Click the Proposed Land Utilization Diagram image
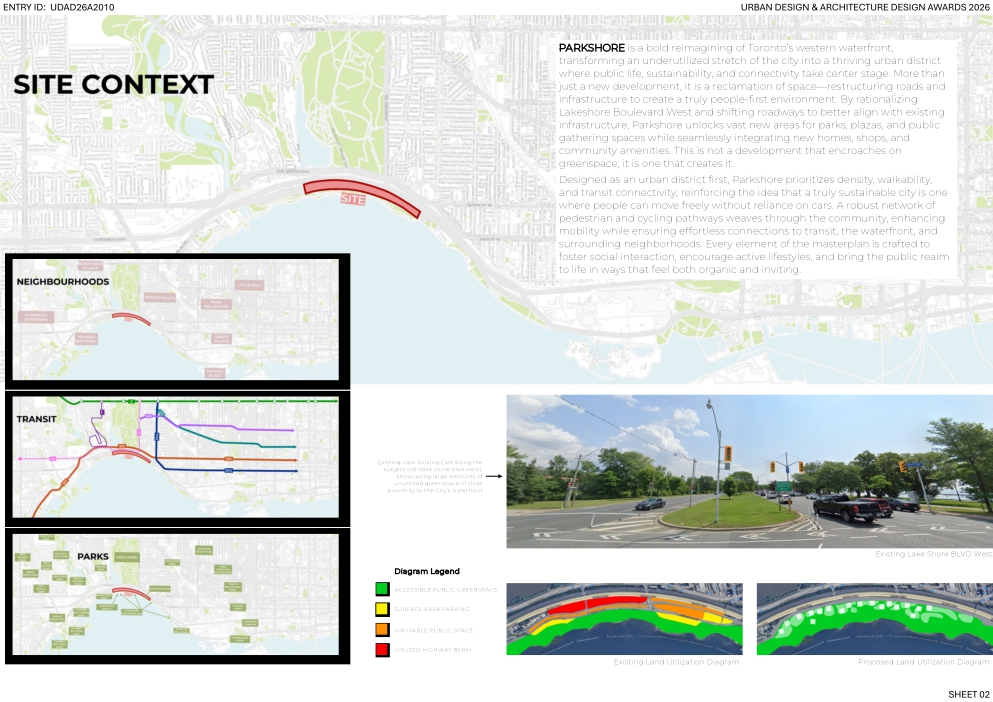Viewport: 993px width, 702px height. pyautogui.click(x=873, y=619)
